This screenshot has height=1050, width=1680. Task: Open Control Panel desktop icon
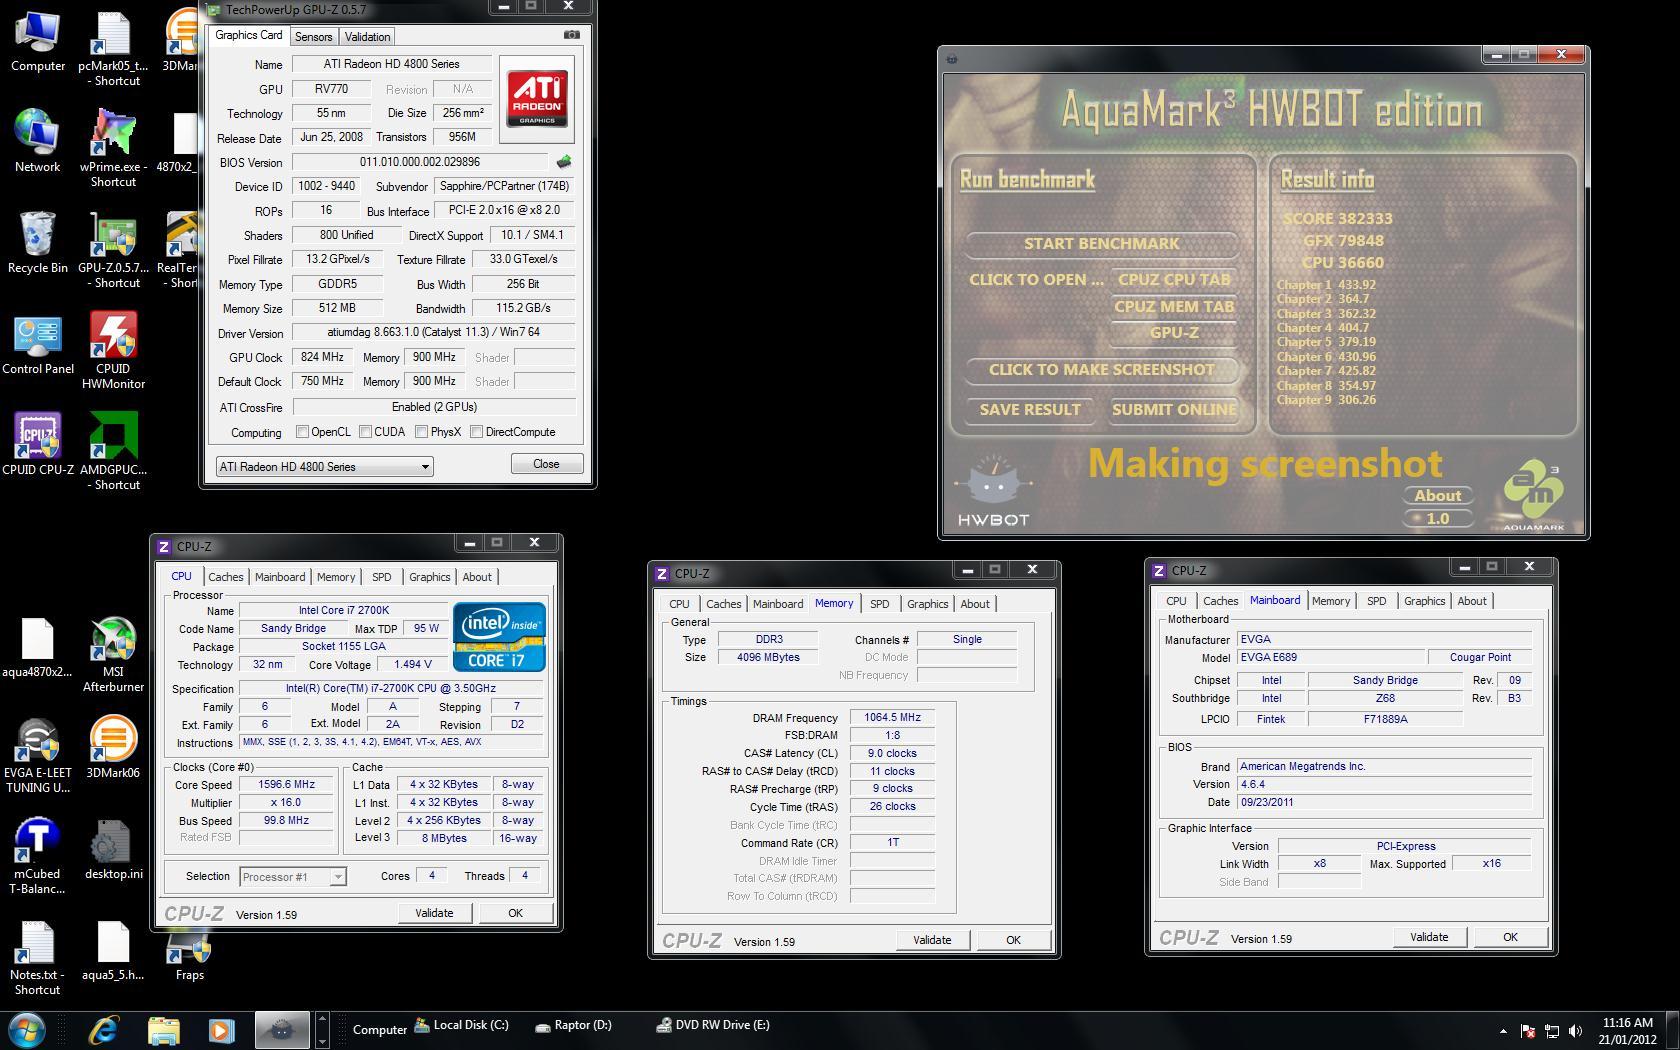click(37, 344)
